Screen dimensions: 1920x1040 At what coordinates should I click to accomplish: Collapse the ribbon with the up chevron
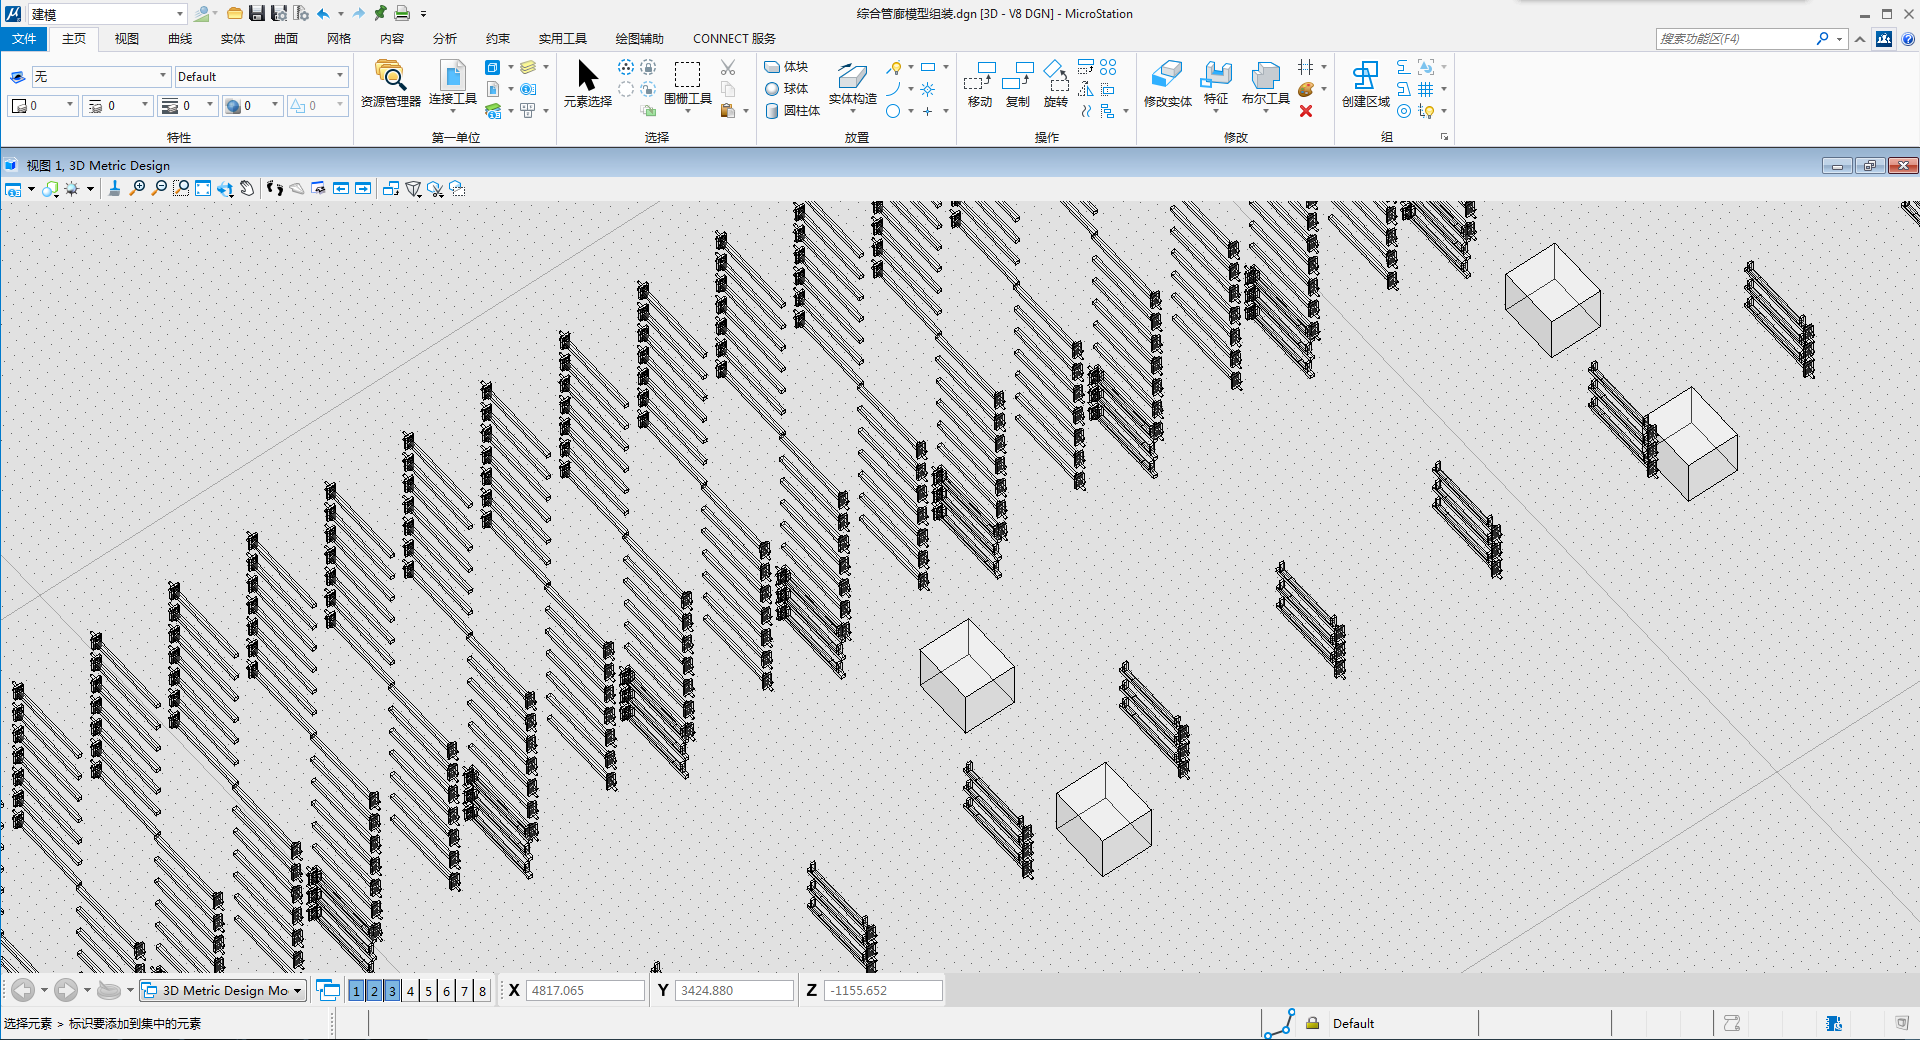coord(1860,39)
